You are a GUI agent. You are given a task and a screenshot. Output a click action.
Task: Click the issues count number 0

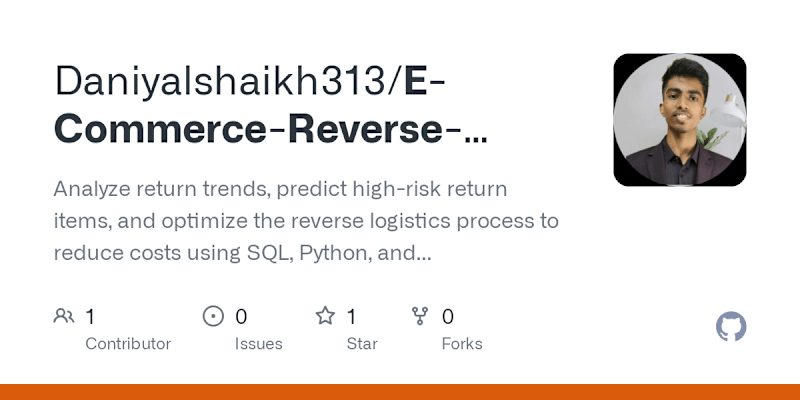tap(241, 317)
